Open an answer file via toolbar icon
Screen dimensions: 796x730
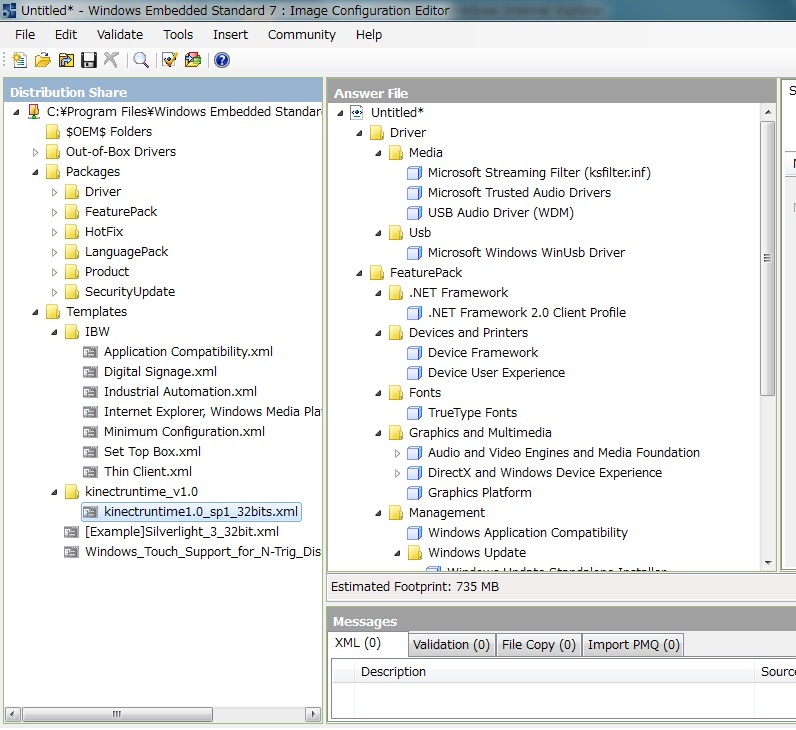(43, 60)
